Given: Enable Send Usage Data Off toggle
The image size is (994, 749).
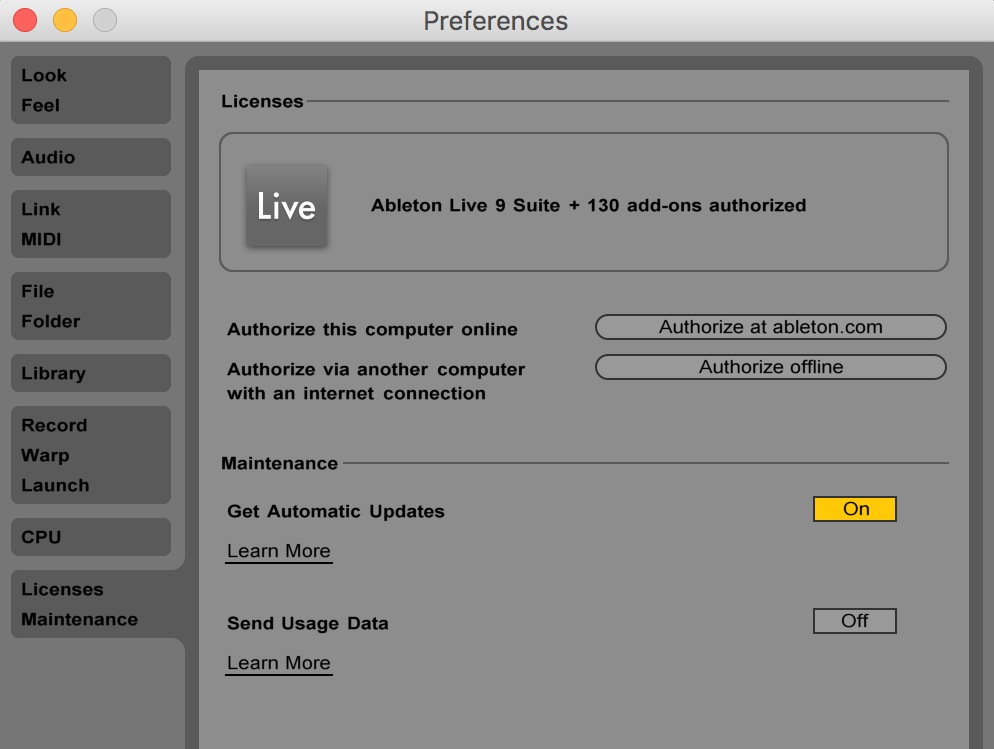Looking at the screenshot, I should 855,621.
